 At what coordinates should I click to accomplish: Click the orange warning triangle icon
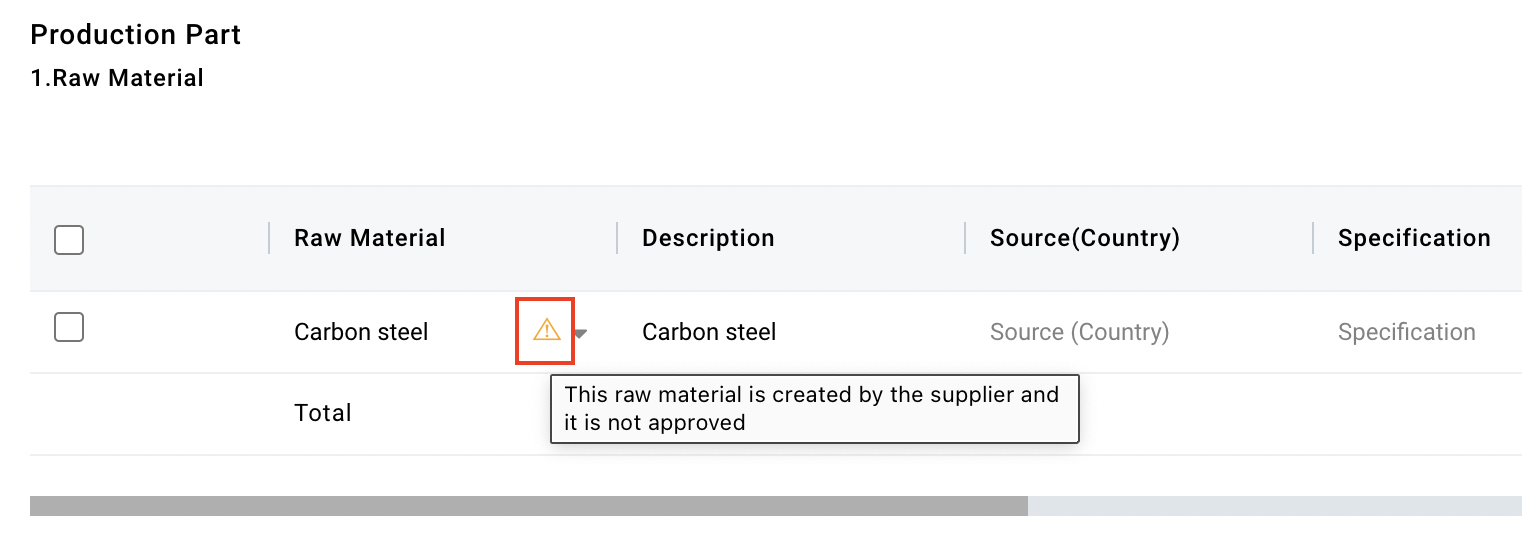546,329
